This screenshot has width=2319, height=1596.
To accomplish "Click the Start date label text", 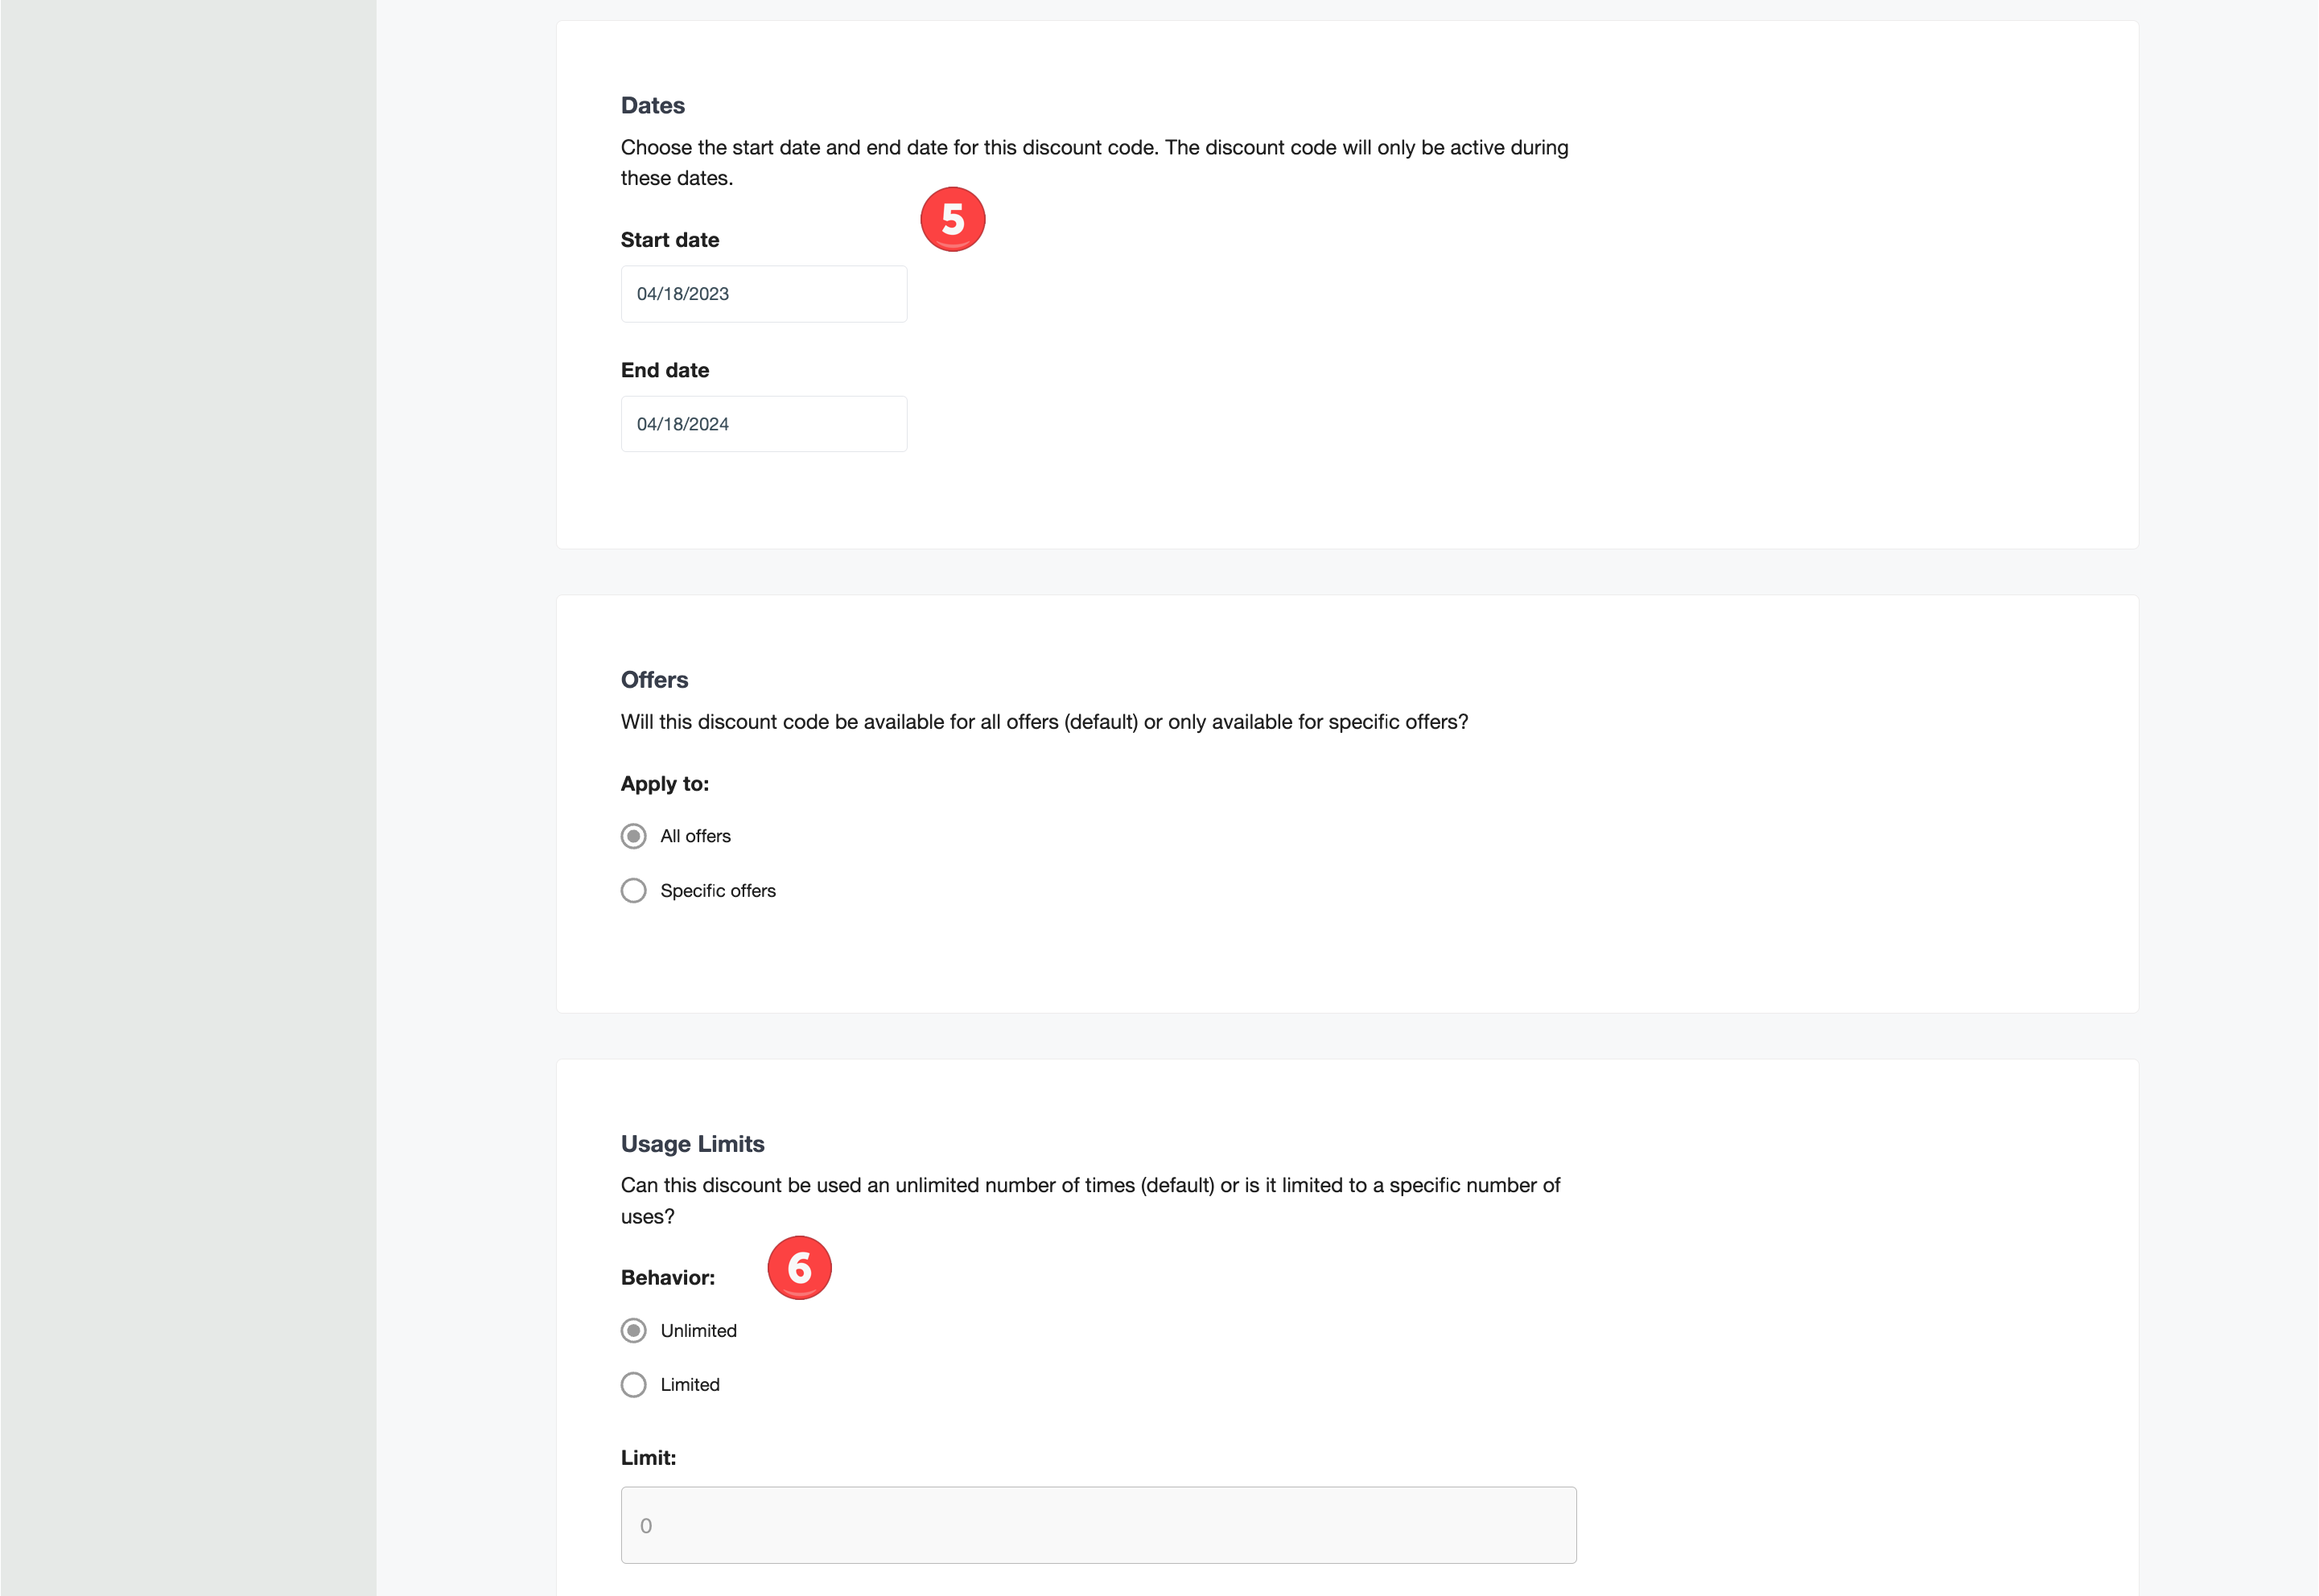I will pyautogui.click(x=670, y=240).
